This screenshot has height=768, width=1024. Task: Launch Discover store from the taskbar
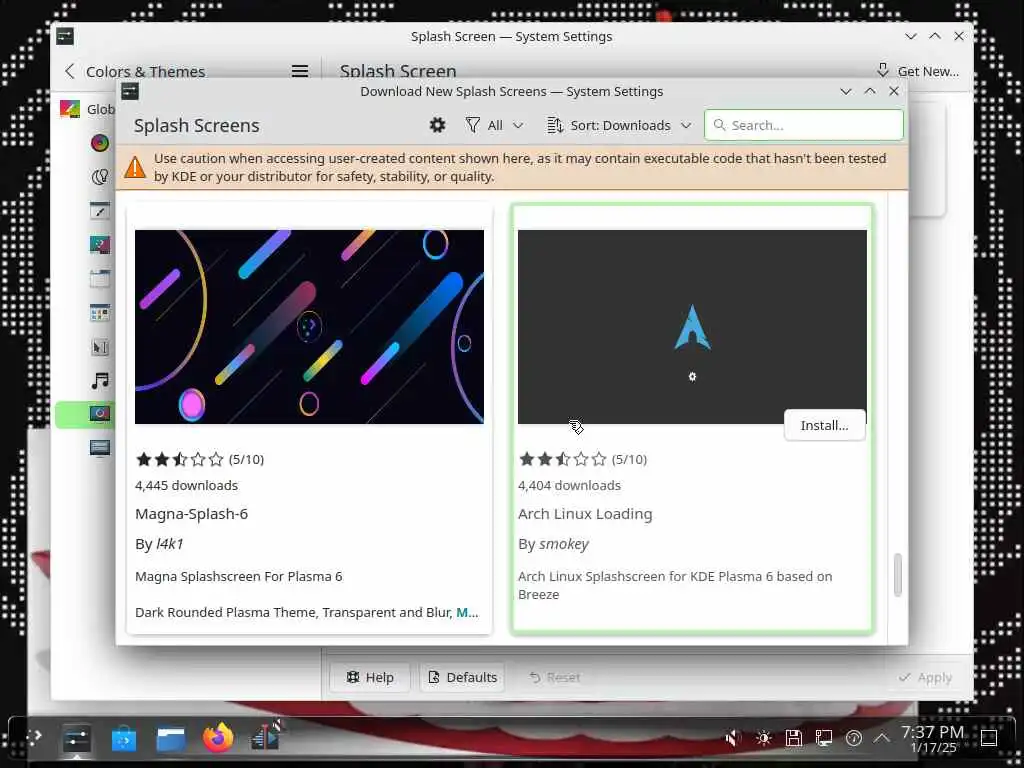(123, 739)
